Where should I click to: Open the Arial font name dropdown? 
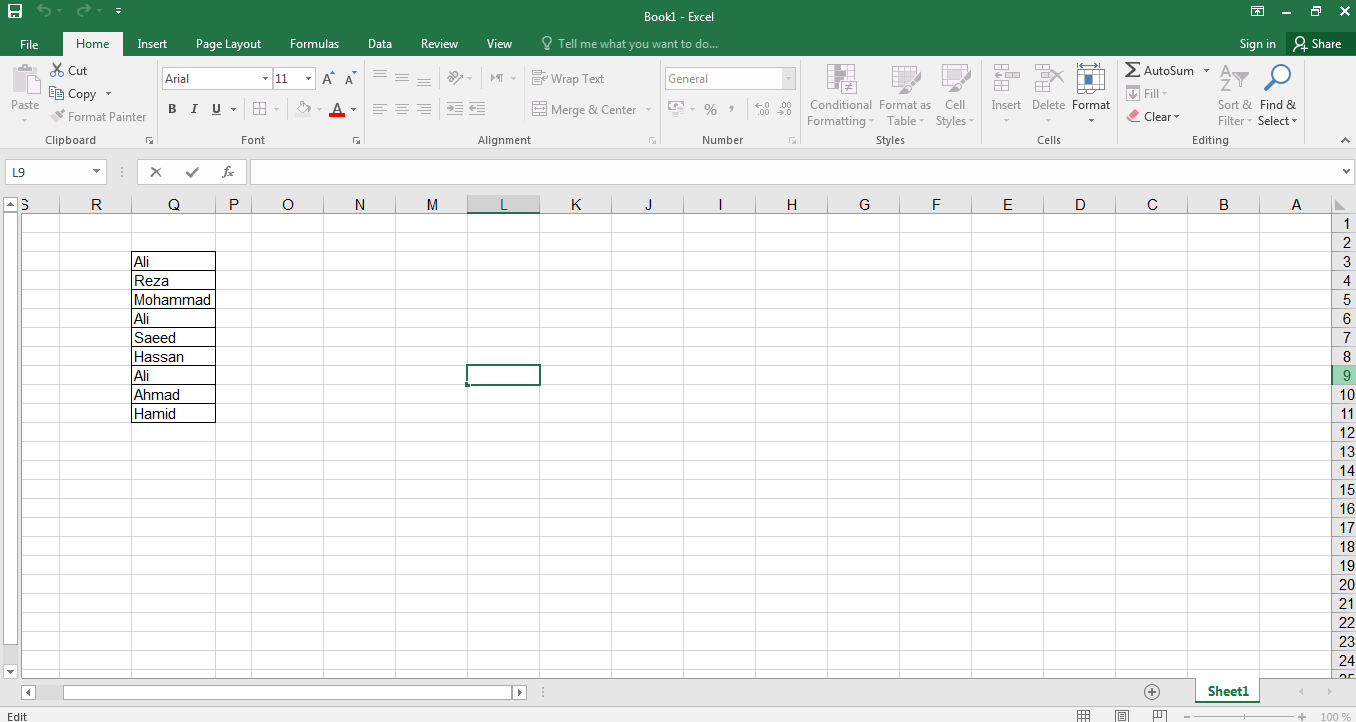[x=265, y=79]
